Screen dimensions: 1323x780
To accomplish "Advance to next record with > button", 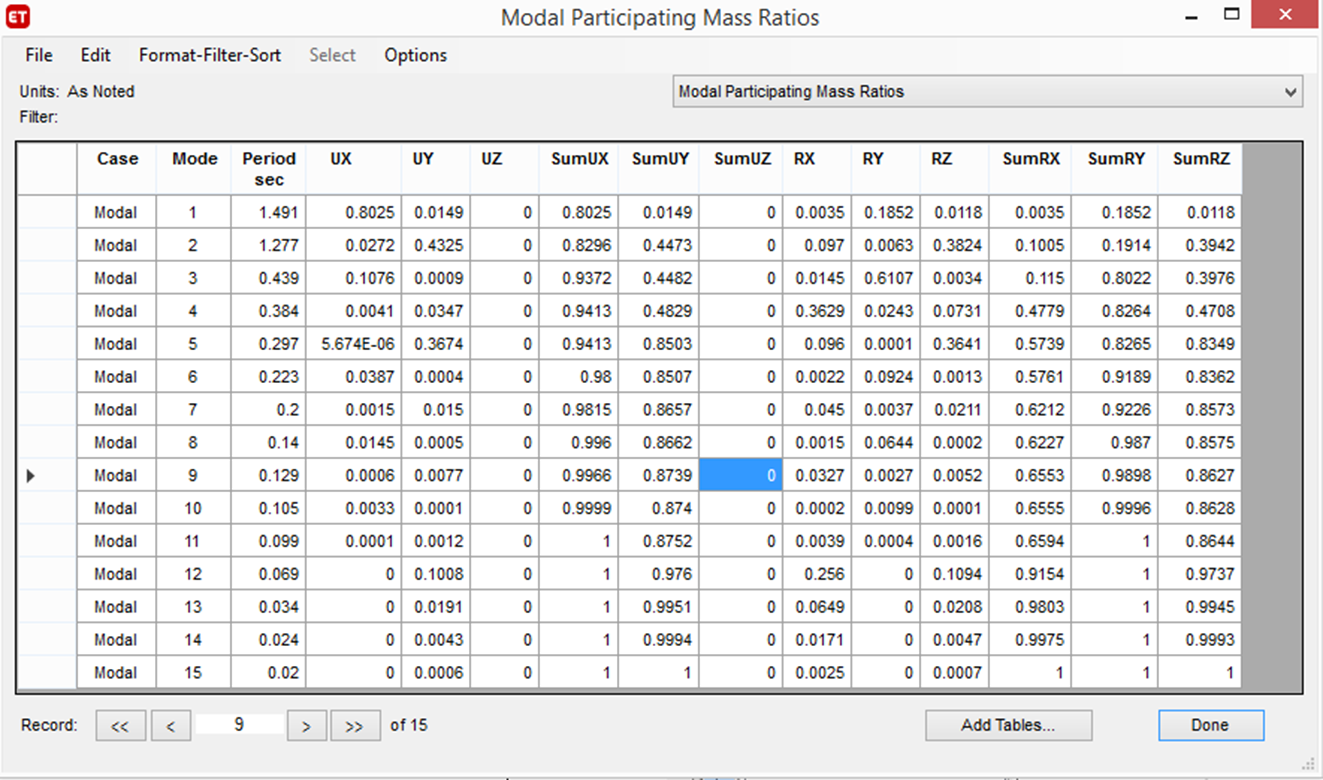I will click(x=306, y=726).
